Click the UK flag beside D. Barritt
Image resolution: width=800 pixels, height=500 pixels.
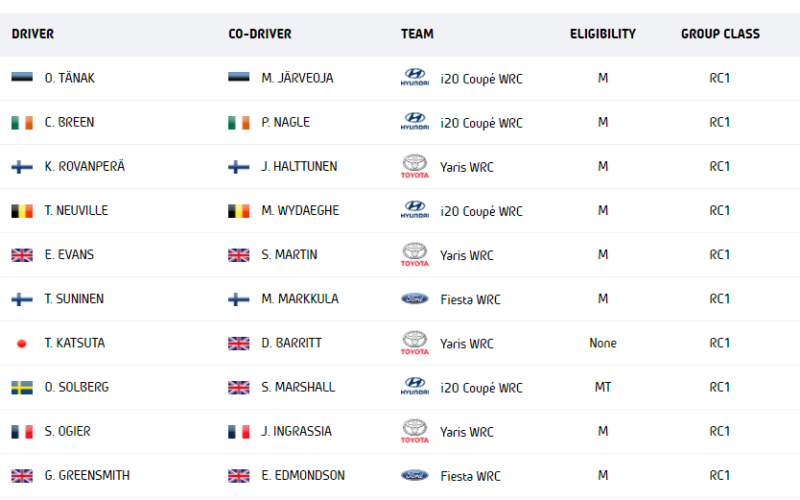[239, 343]
